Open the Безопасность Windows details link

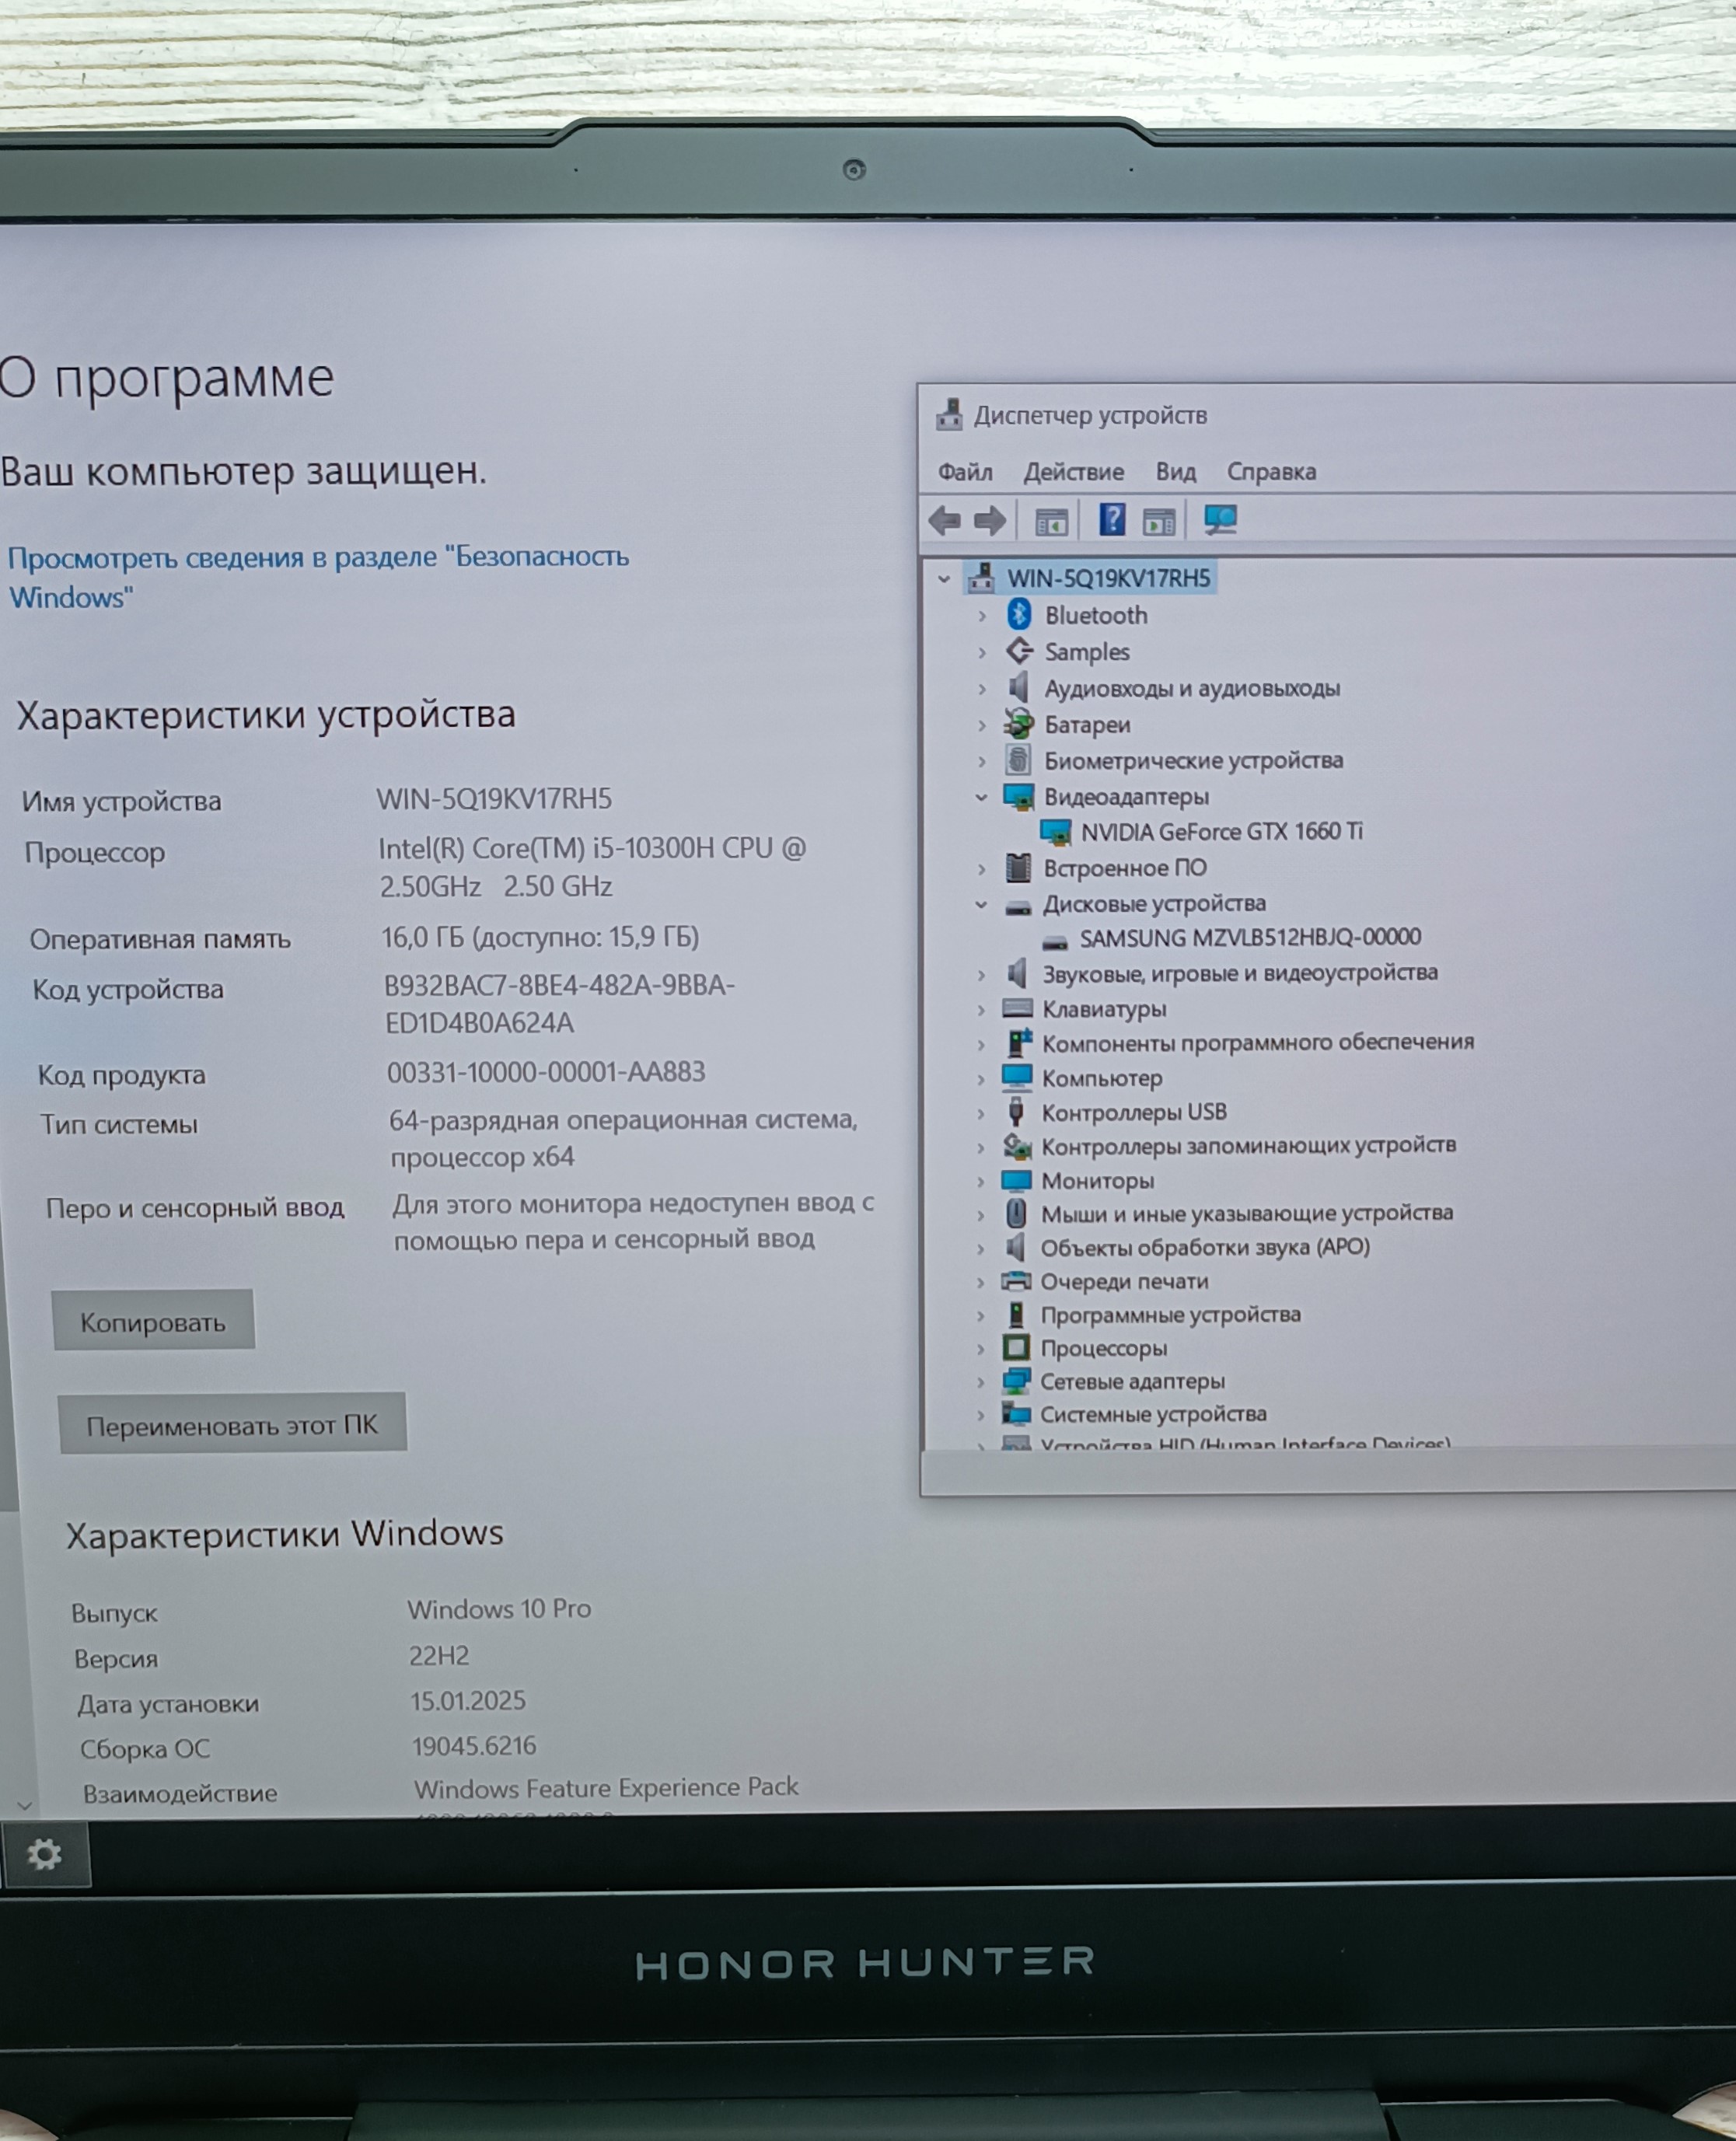coord(318,576)
